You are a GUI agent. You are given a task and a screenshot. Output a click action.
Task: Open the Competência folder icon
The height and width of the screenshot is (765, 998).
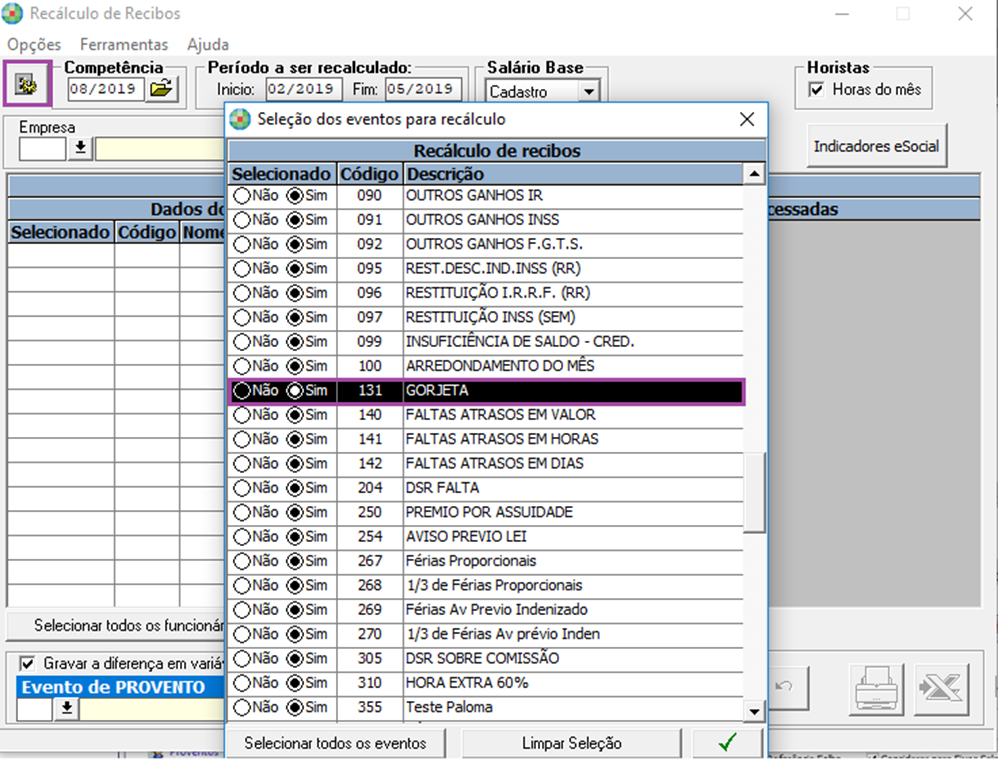[161, 88]
